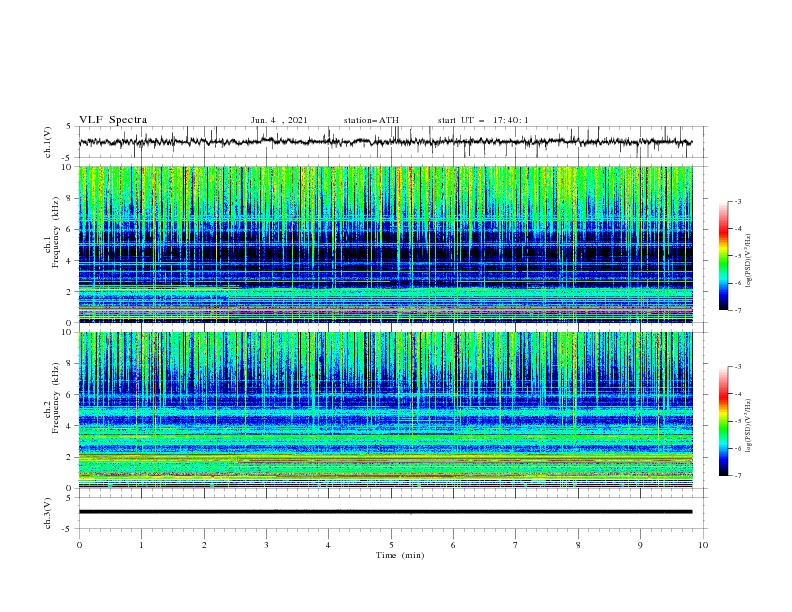
Task: Click the "ch.3(V)" waveform axis label
Action: 48,513
